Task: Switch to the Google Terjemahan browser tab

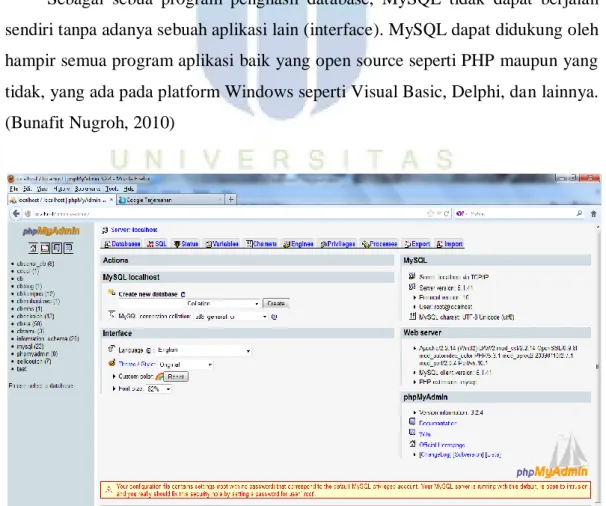Action: click(170, 200)
